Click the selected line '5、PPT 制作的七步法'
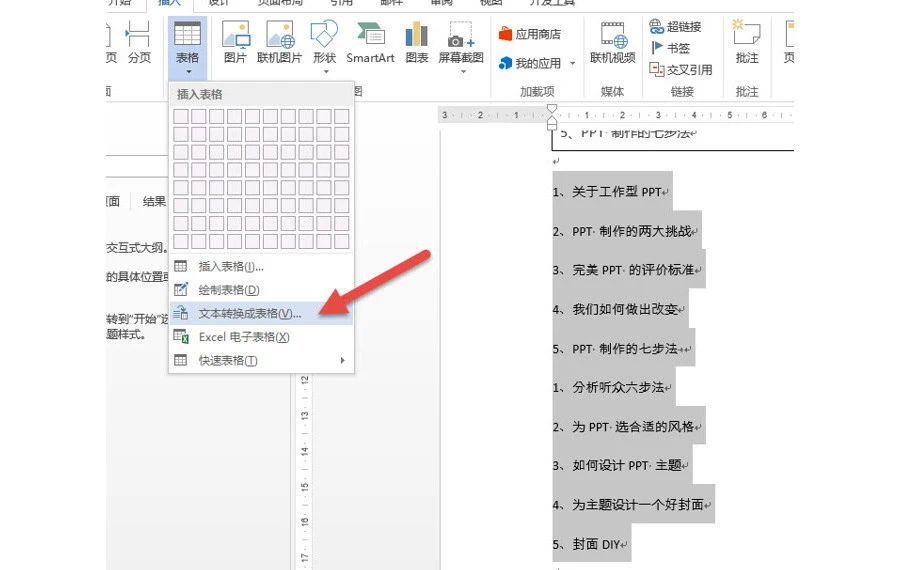The height and width of the screenshot is (570, 900). pyautogui.click(x=622, y=348)
